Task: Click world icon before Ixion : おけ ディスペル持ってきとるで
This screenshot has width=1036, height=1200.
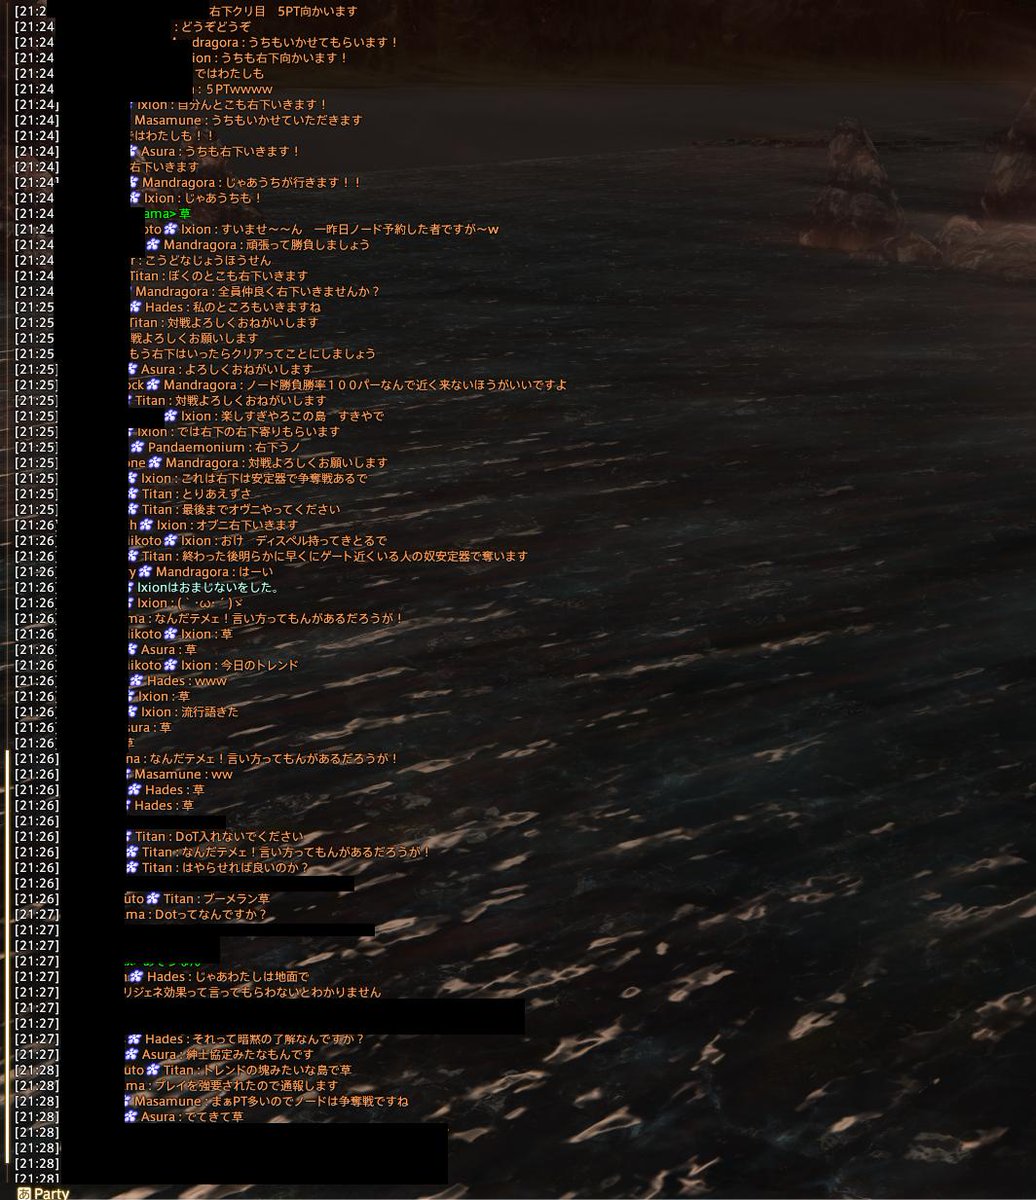Action: [x=171, y=541]
